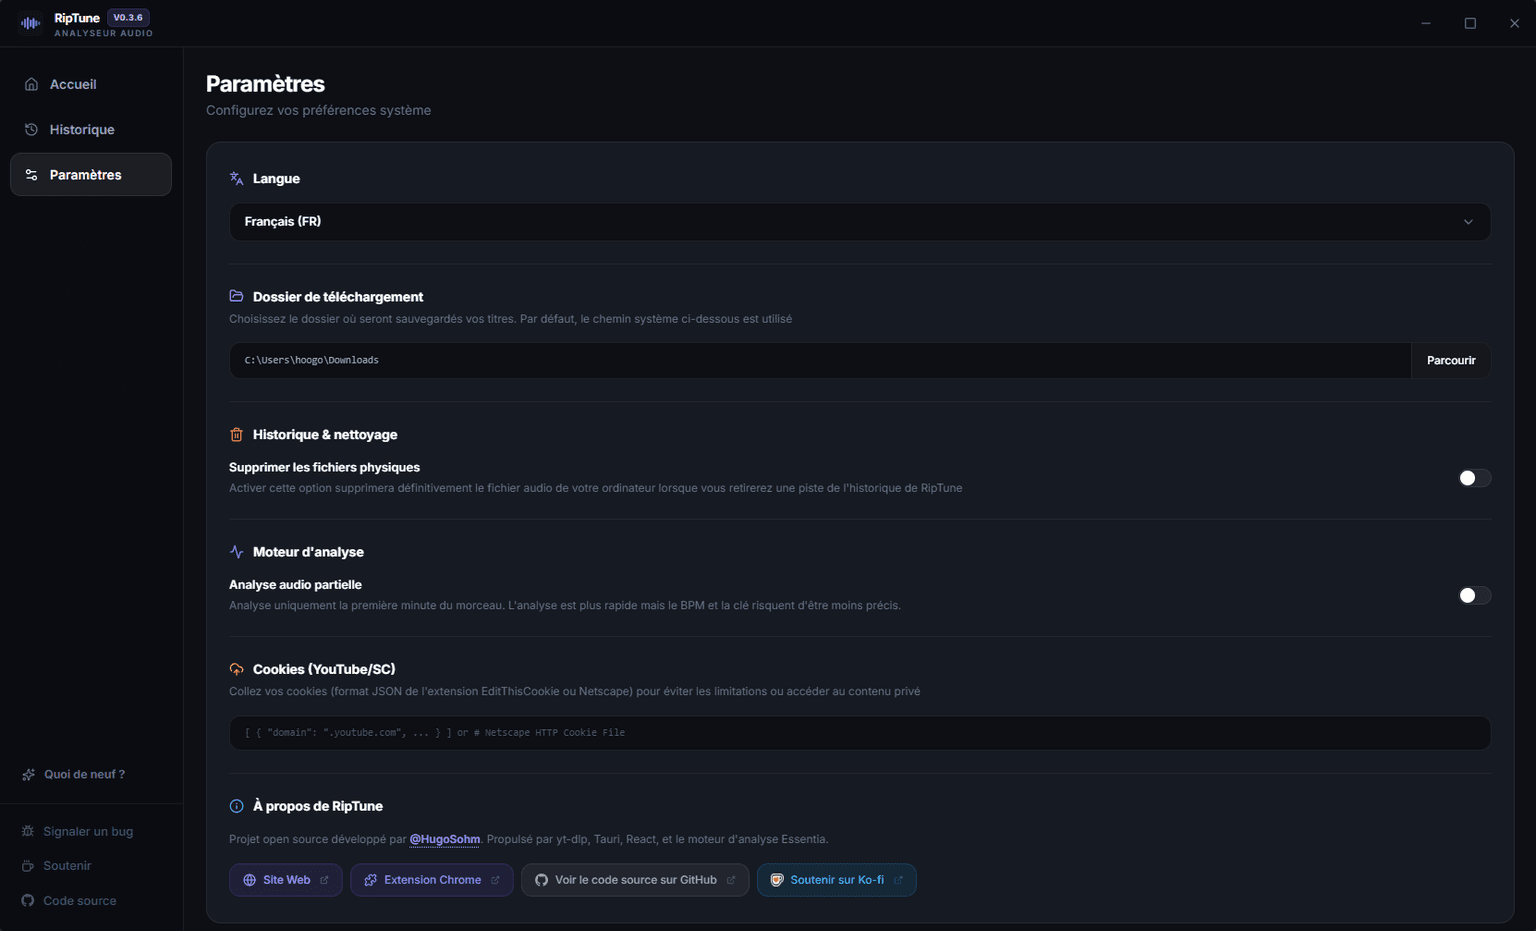Turn on Analyse audio partielle switch

(1474, 595)
